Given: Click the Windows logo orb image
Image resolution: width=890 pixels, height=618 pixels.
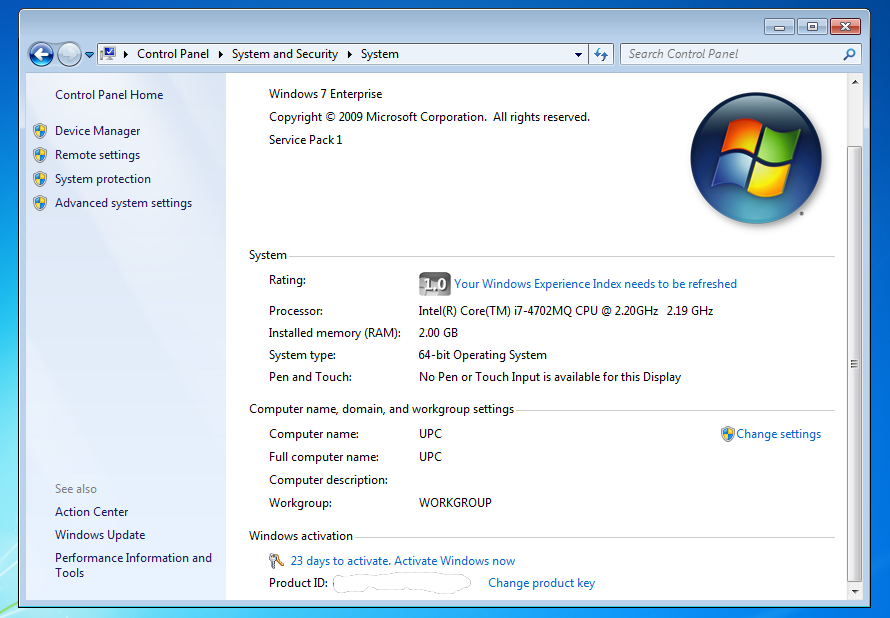Looking at the screenshot, I should click(756, 158).
